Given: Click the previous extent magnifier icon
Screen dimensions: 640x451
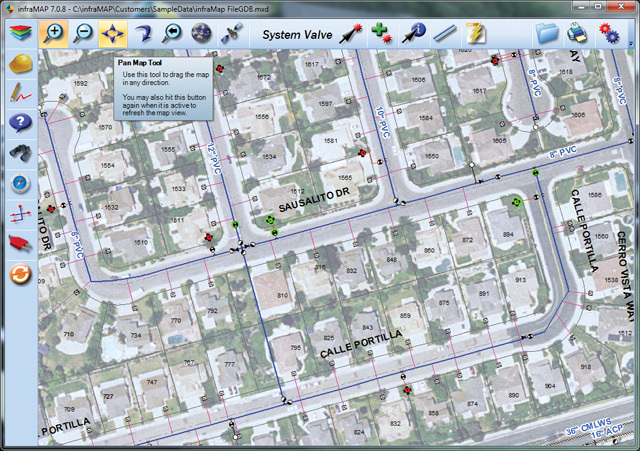Looking at the screenshot, I should tap(171, 33).
